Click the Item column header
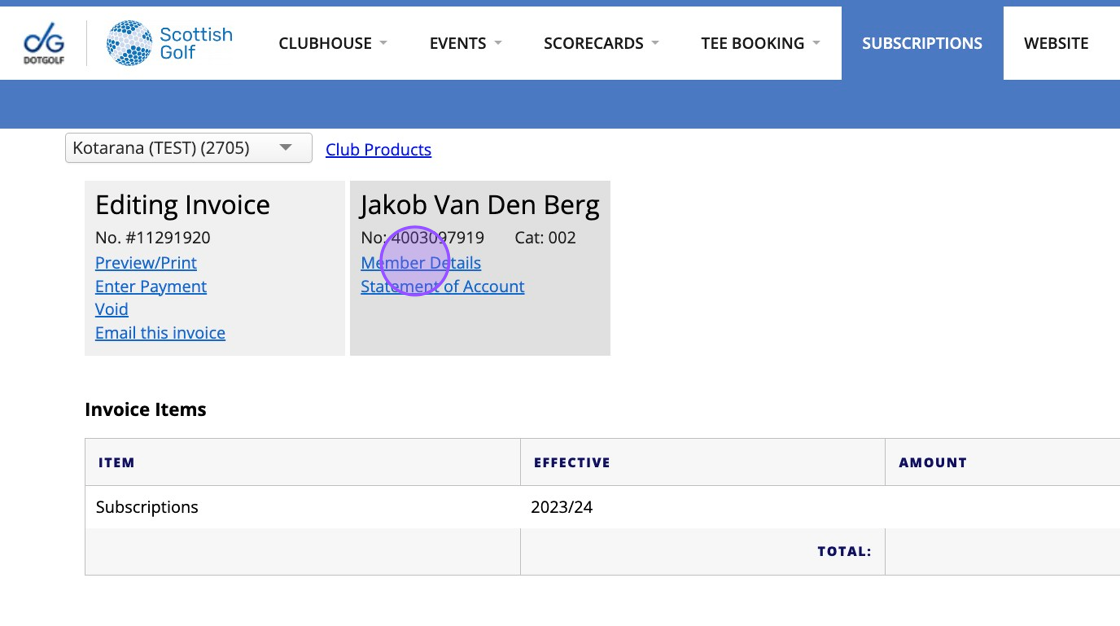Image resolution: width=1120 pixels, height=626 pixels. (116, 463)
